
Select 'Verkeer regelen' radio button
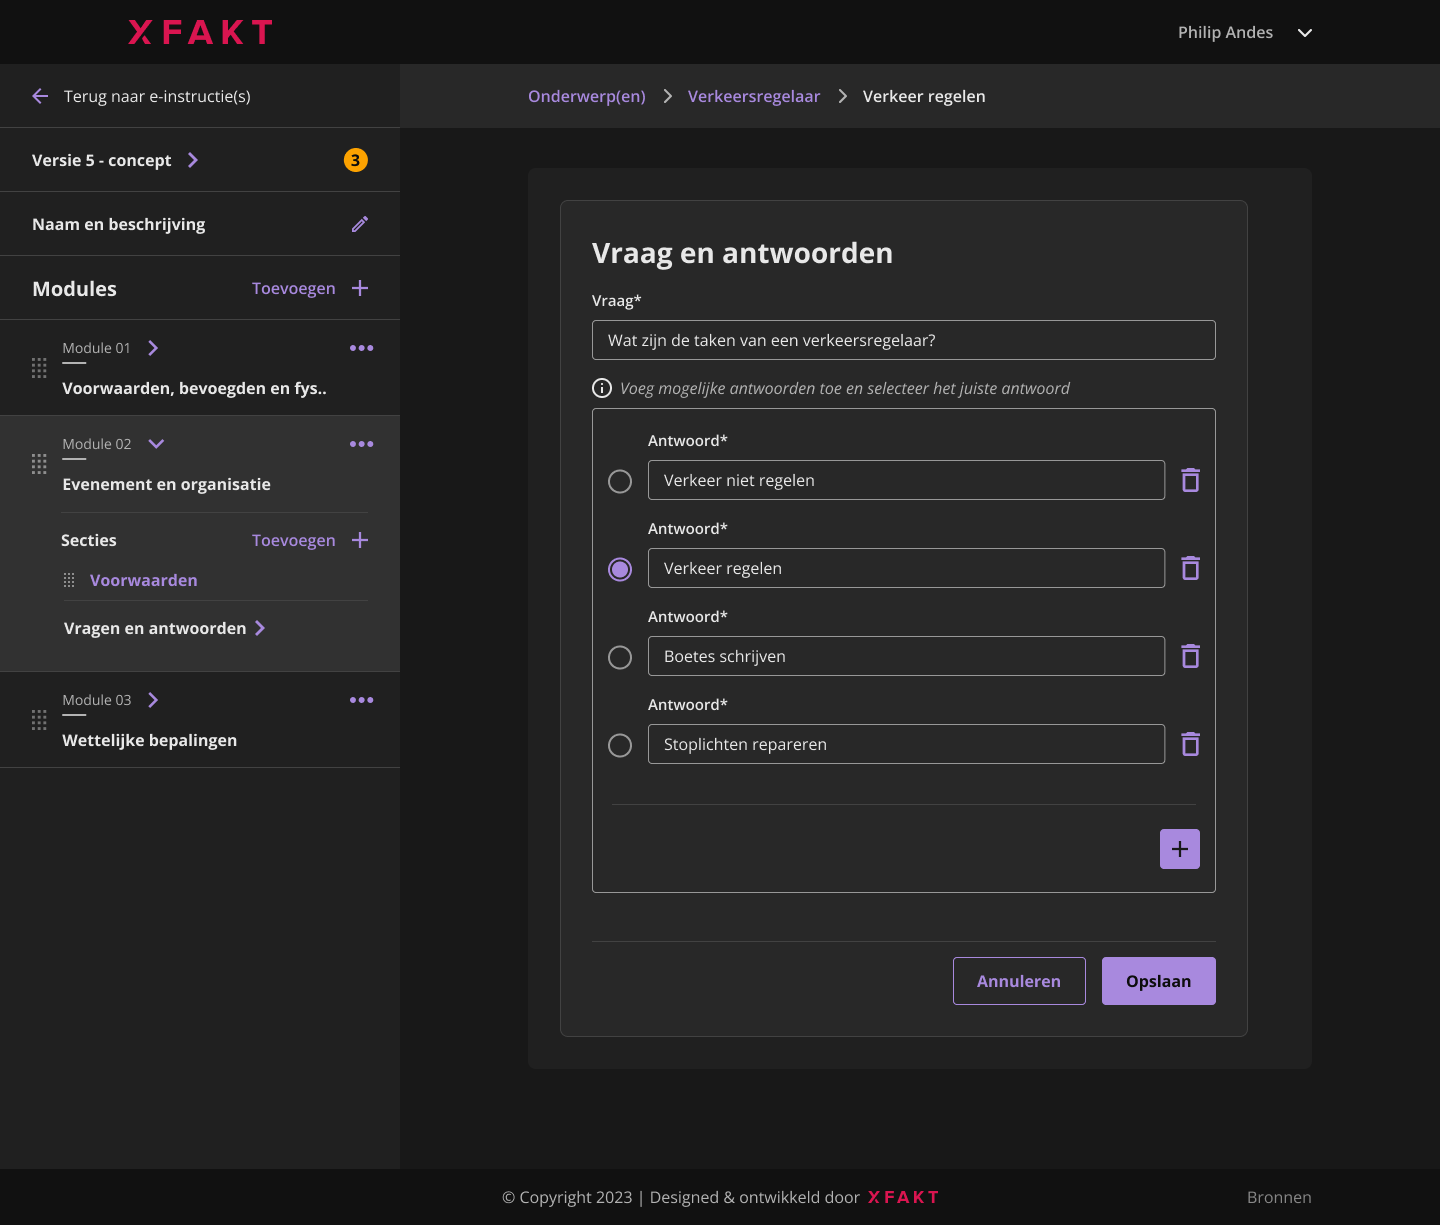(x=620, y=569)
